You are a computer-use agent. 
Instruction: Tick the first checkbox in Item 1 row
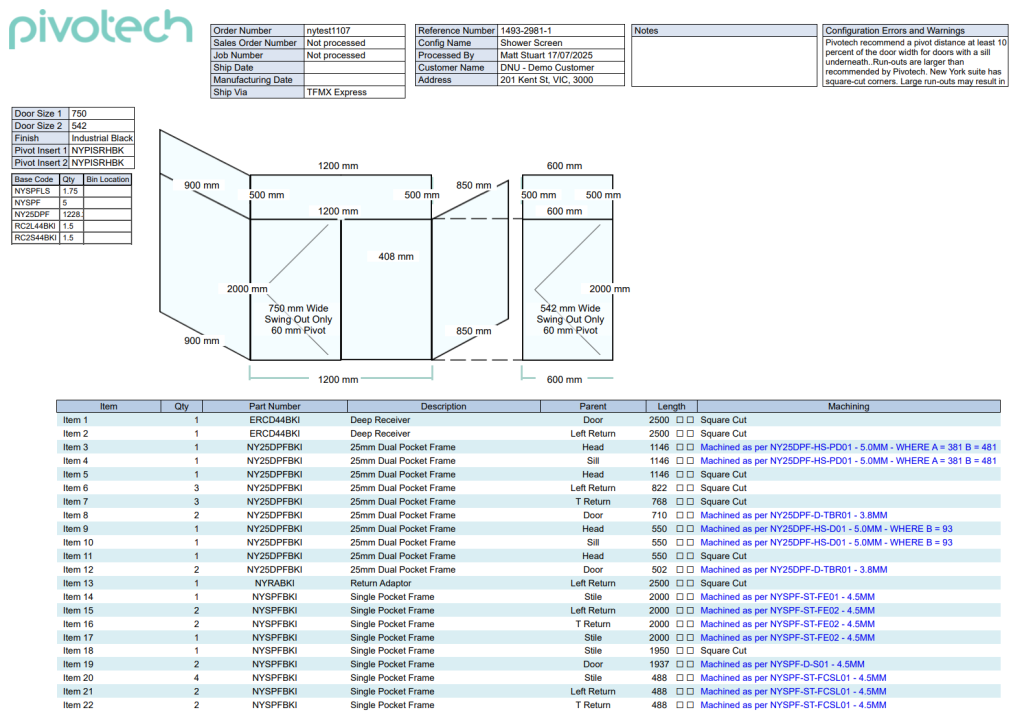click(x=680, y=420)
